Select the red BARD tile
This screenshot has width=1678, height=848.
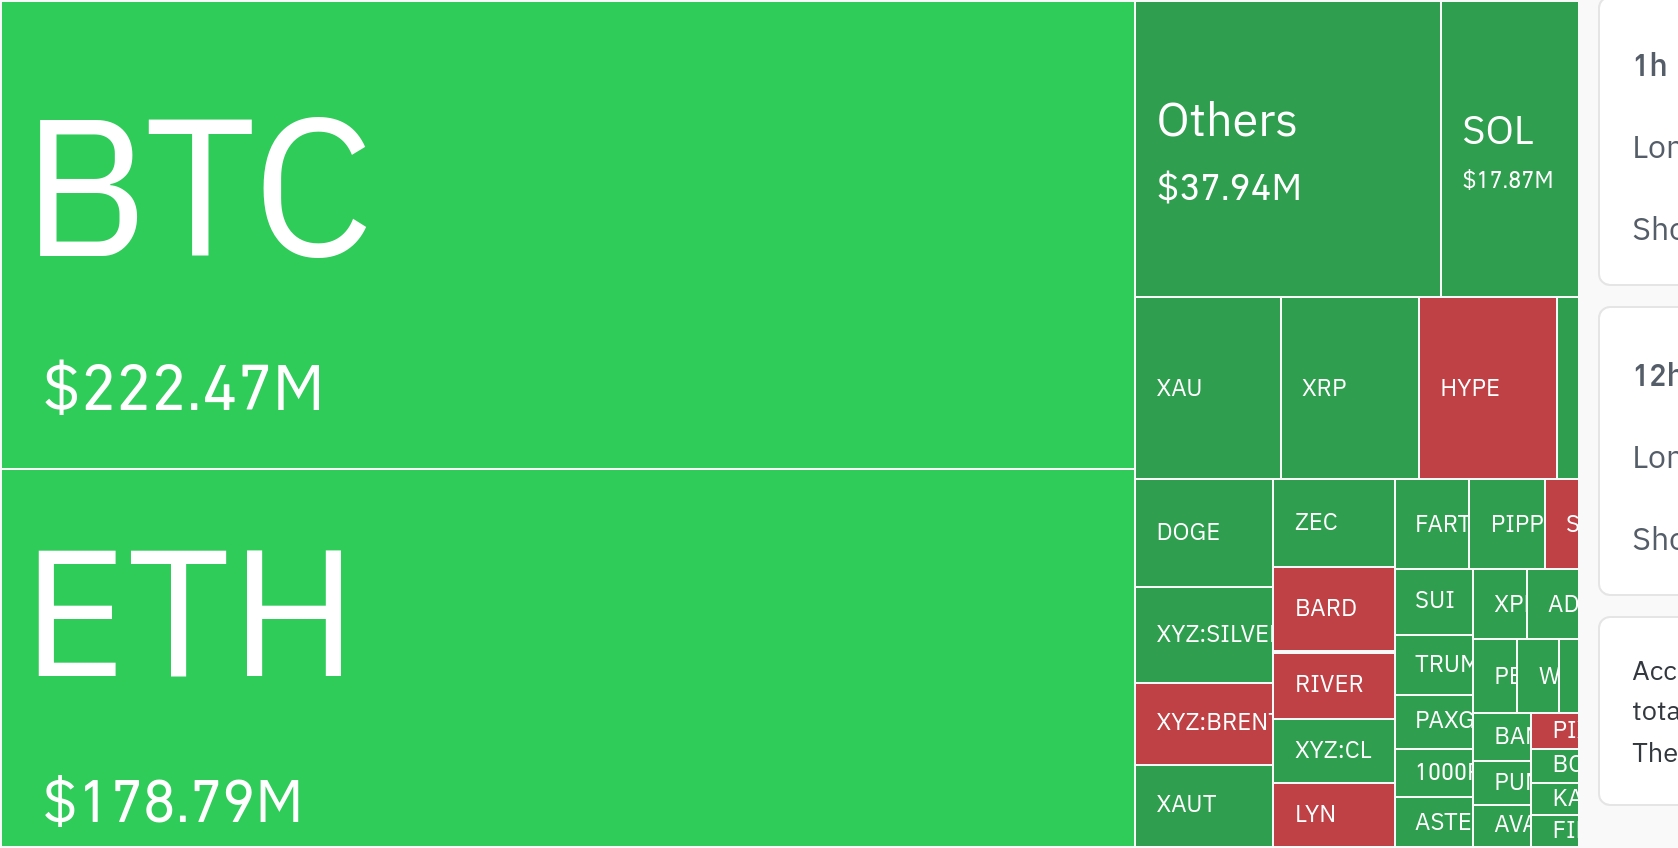[1333, 608]
